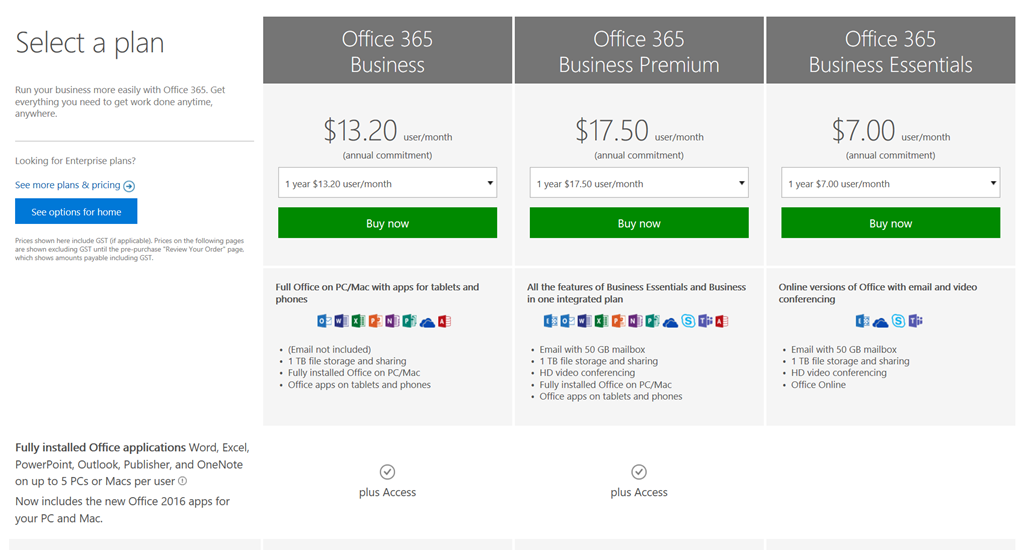Click the 'plus Access' checkmark for Office 365 Business
The width and height of the screenshot is (1024, 550).
[x=387, y=472]
